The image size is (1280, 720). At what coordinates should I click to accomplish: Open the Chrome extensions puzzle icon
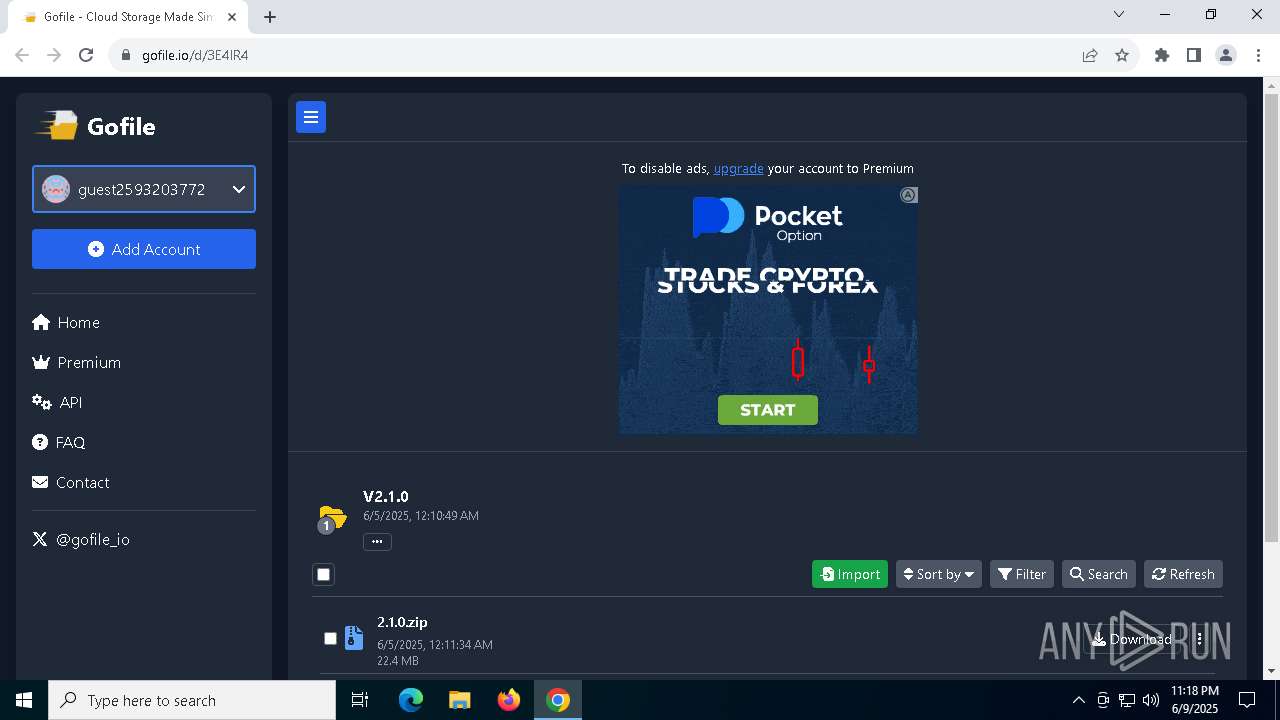pyautogui.click(x=1161, y=55)
